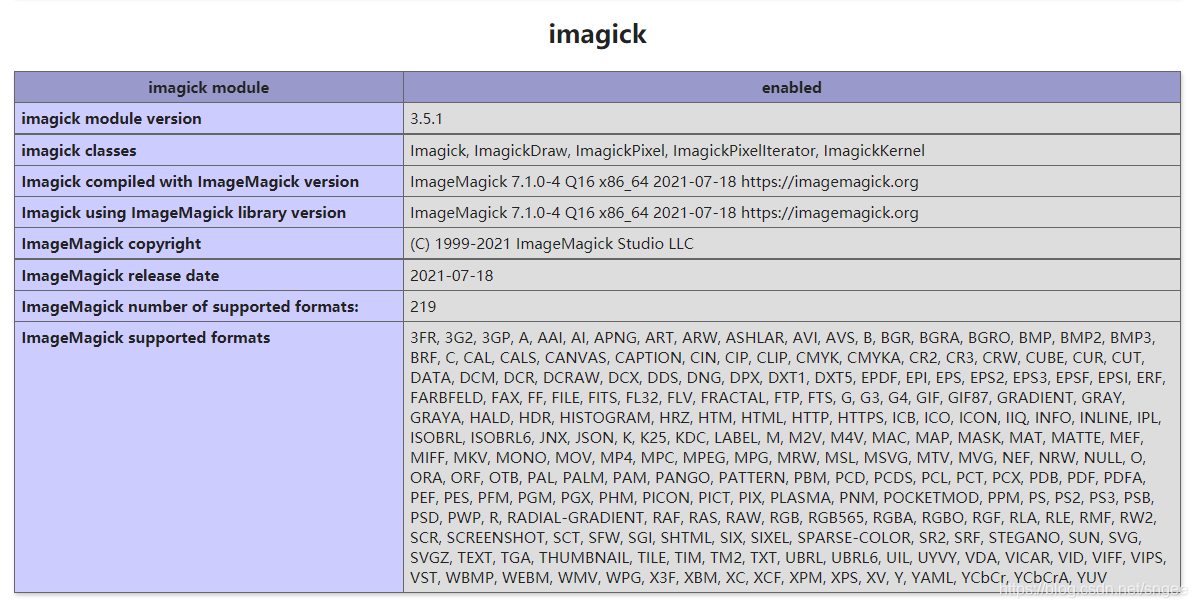Screen dimensions: 1198x608
Task: Click the supported formats count 219
Action: coord(423,306)
